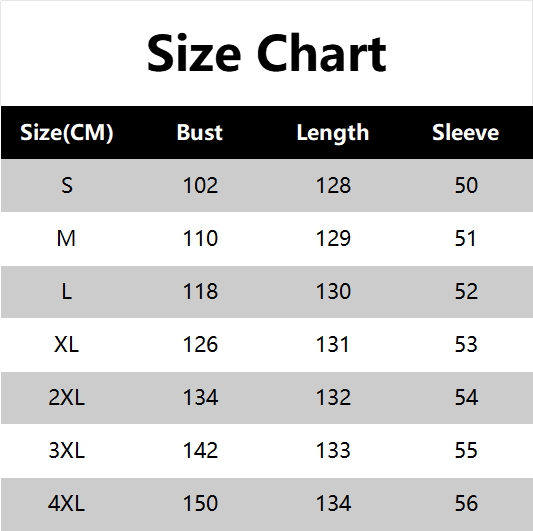Click bust value 150 for 4XL
The height and width of the screenshot is (531, 533).
pos(200,503)
